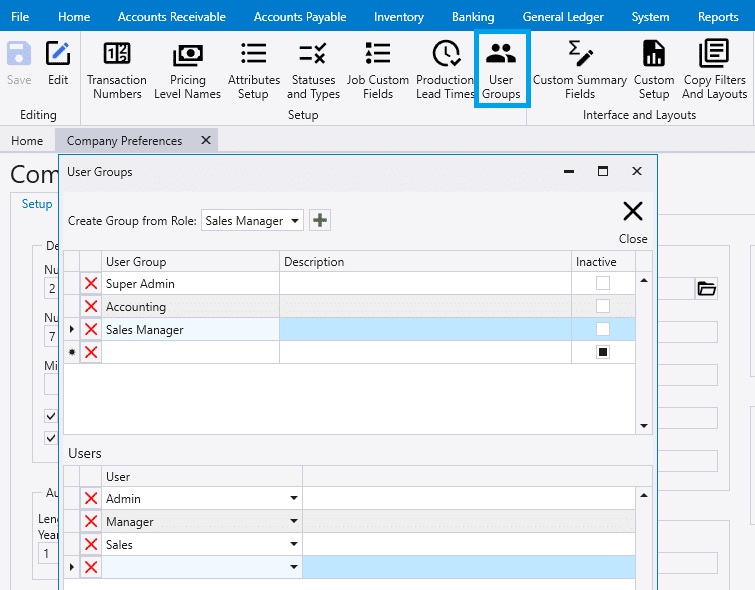Open the Sales user dropdown
This screenshot has height=590, width=755.
click(x=294, y=544)
